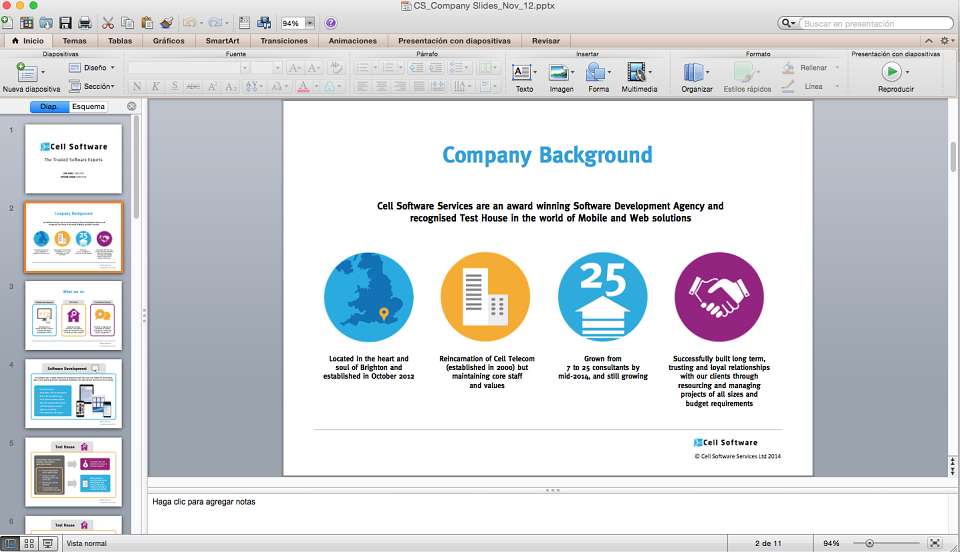Toggle italic K formatting

pos(156,86)
